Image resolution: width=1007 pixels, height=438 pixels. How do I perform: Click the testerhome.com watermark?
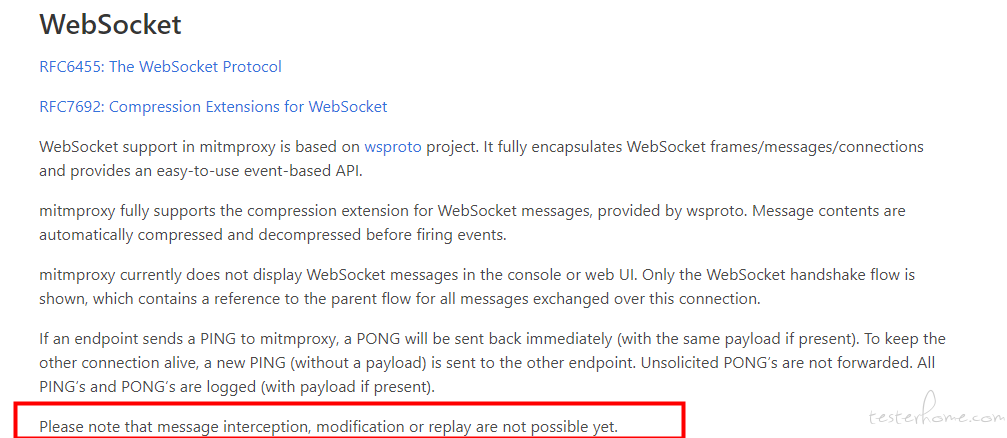(x=936, y=416)
